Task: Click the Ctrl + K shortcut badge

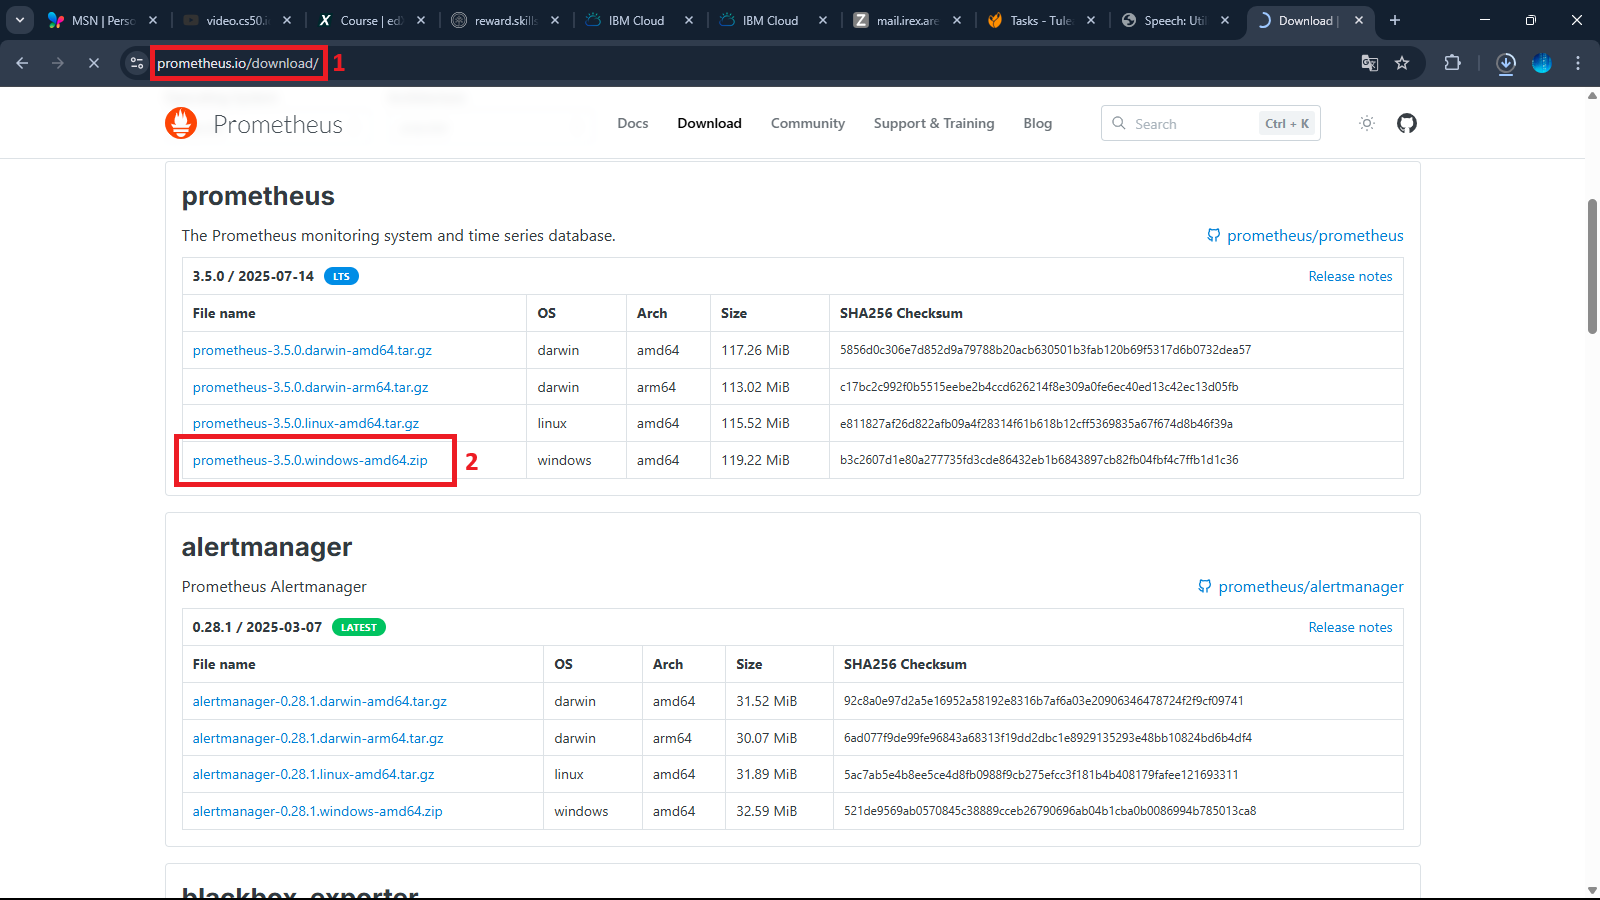Action: click(x=1287, y=124)
